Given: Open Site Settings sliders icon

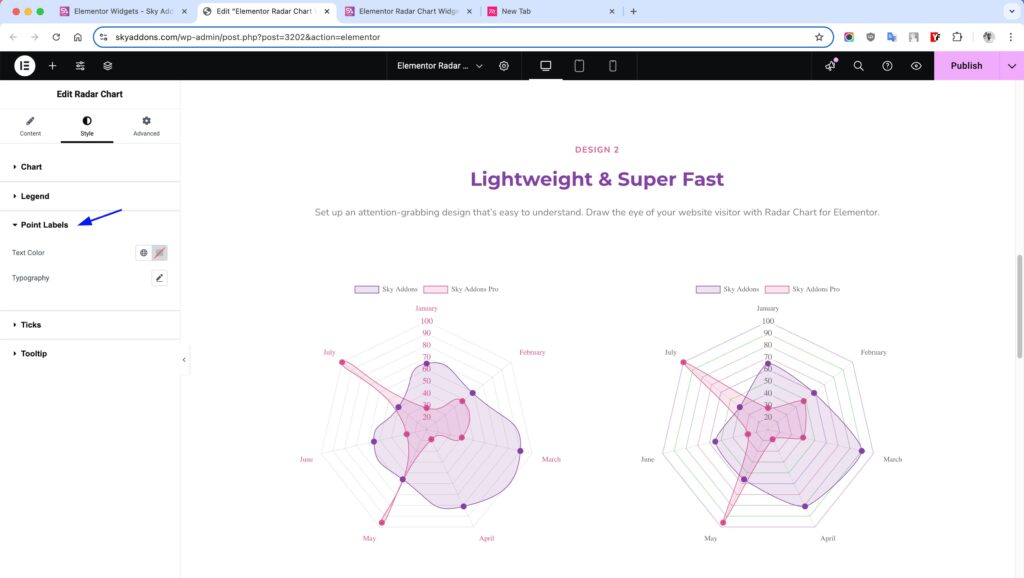Looking at the screenshot, I should click(x=80, y=66).
